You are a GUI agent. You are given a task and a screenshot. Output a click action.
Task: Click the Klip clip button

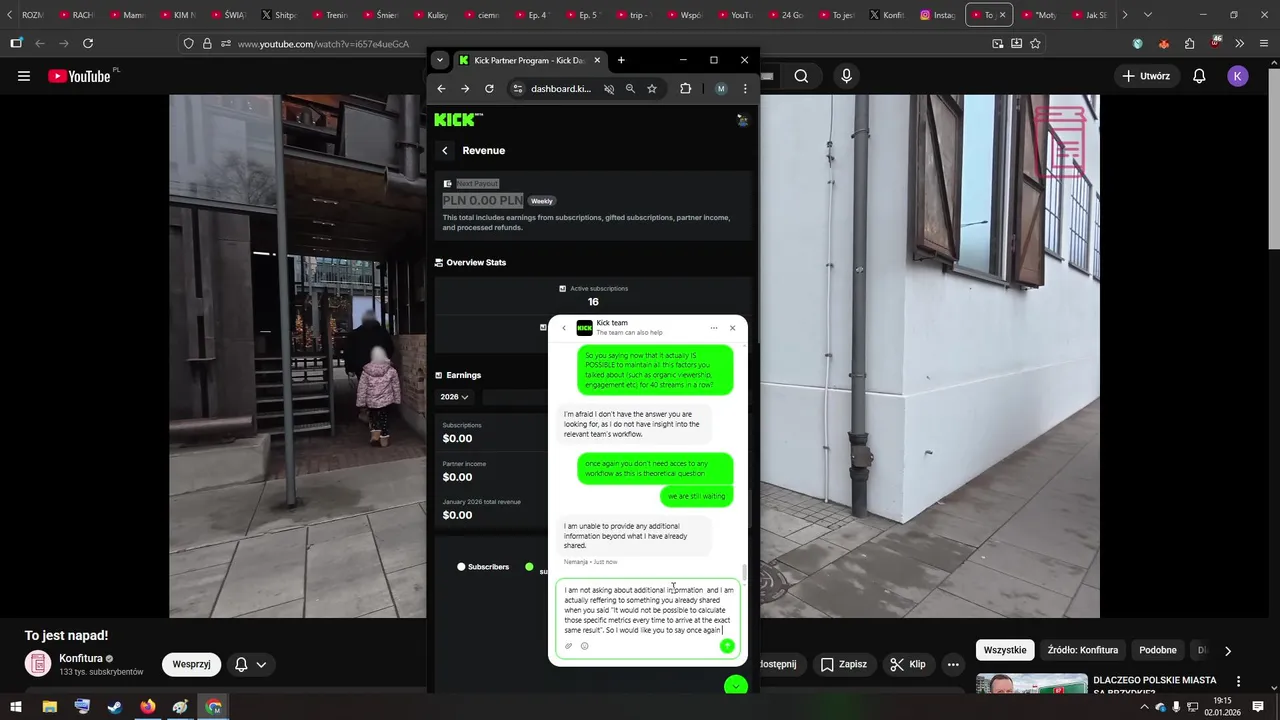point(908,664)
